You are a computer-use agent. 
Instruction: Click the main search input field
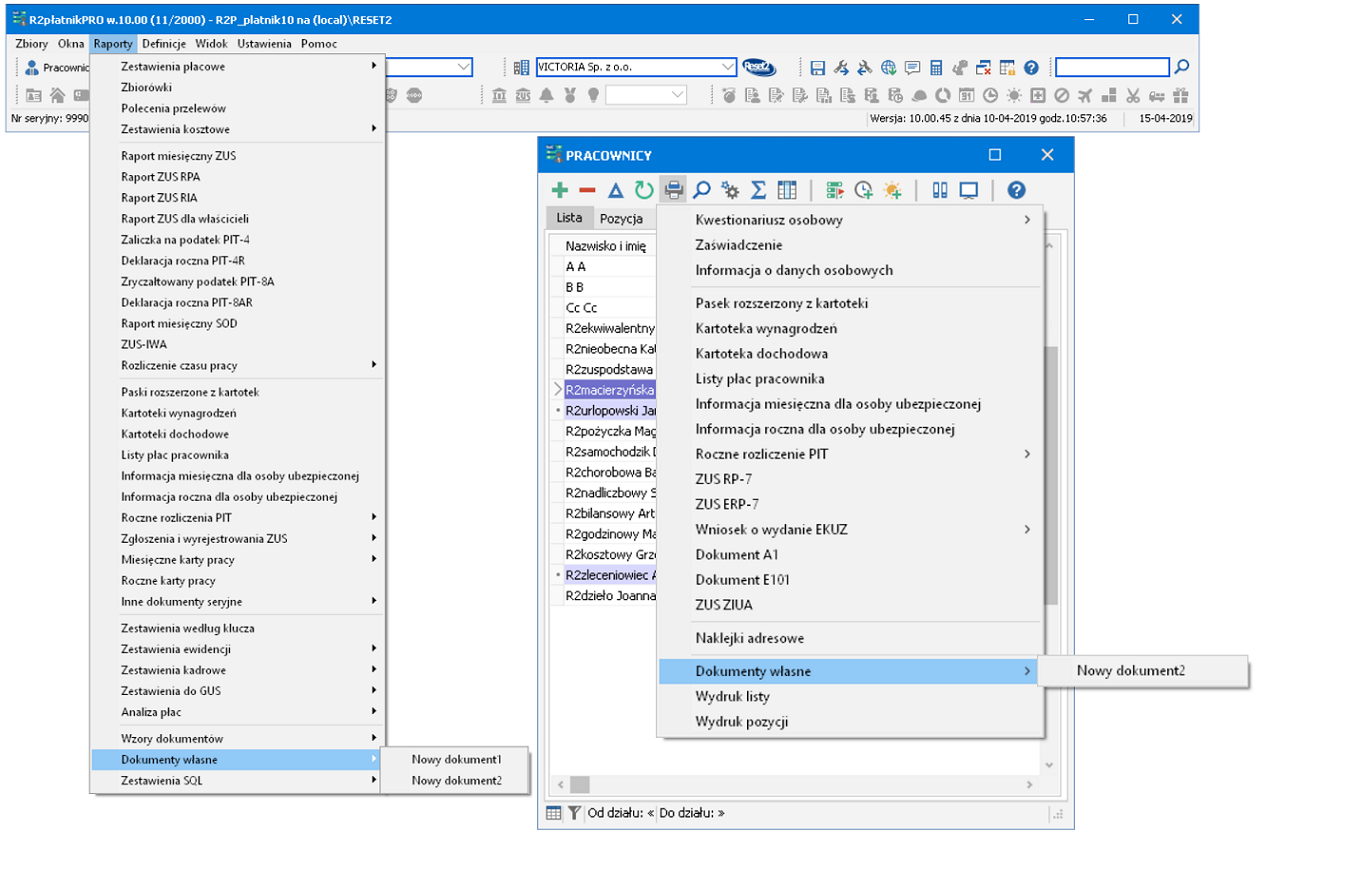pos(1112,67)
